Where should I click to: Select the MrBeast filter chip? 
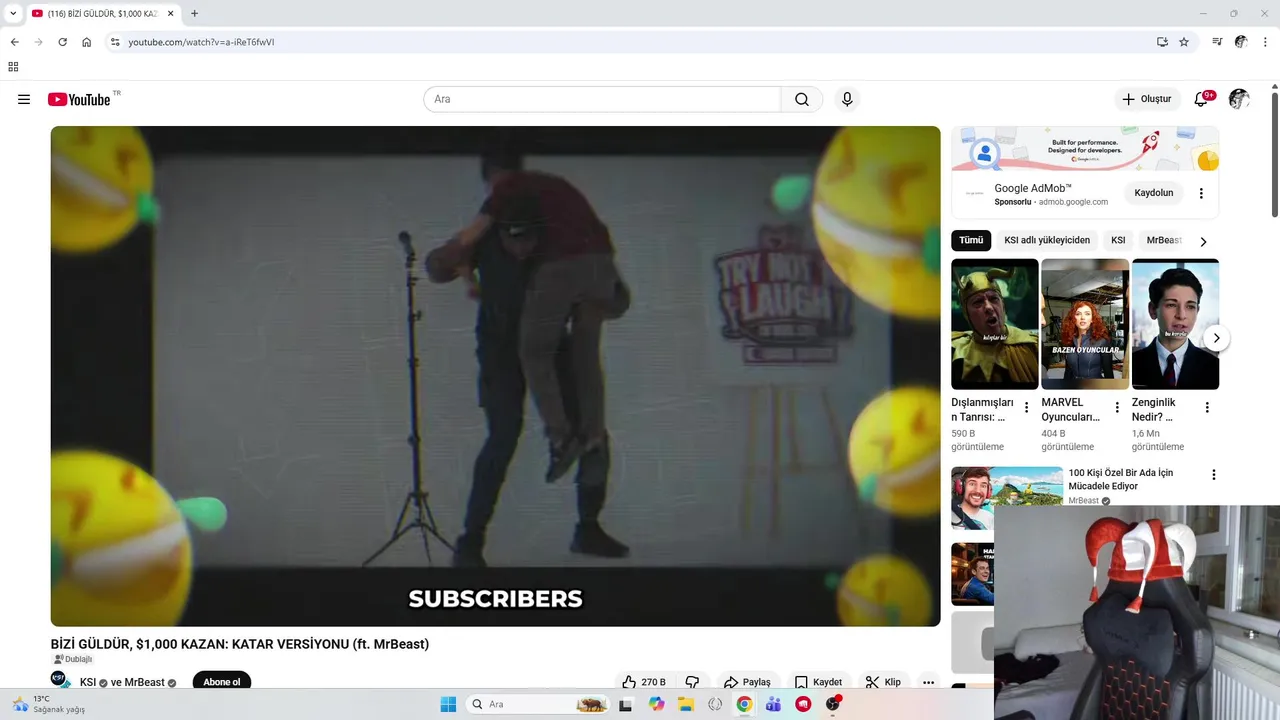pos(1163,240)
